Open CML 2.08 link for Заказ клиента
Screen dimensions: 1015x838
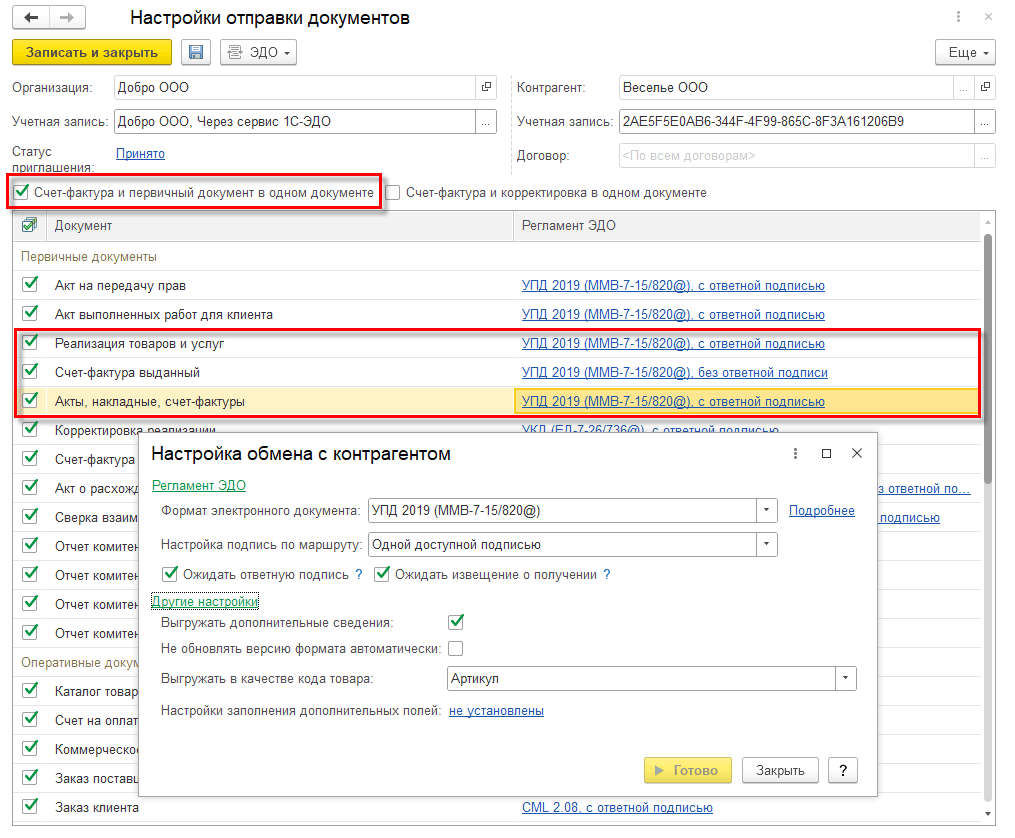click(x=617, y=808)
